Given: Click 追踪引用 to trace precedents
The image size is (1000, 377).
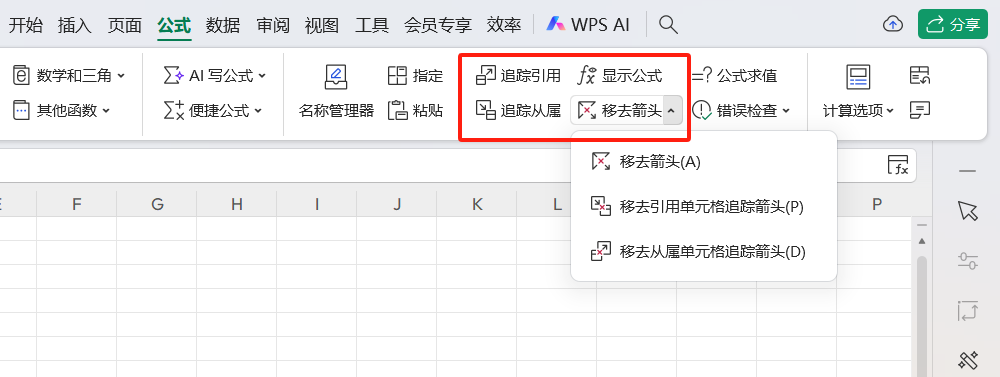Looking at the screenshot, I should click(x=518, y=76).
